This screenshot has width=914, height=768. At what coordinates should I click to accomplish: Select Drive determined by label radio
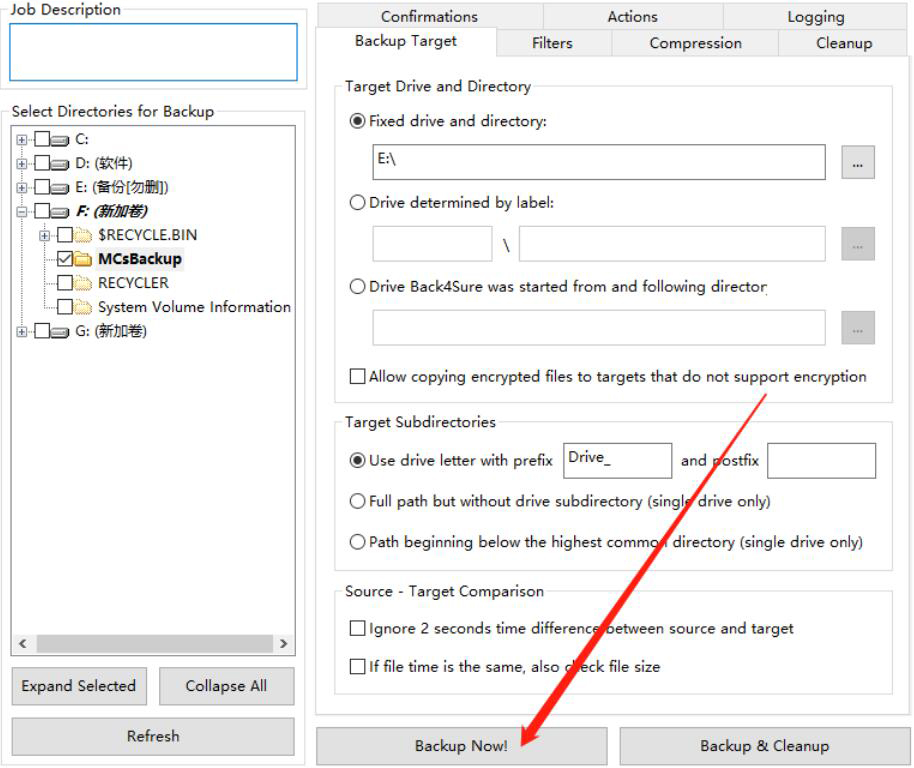(357, 203)
